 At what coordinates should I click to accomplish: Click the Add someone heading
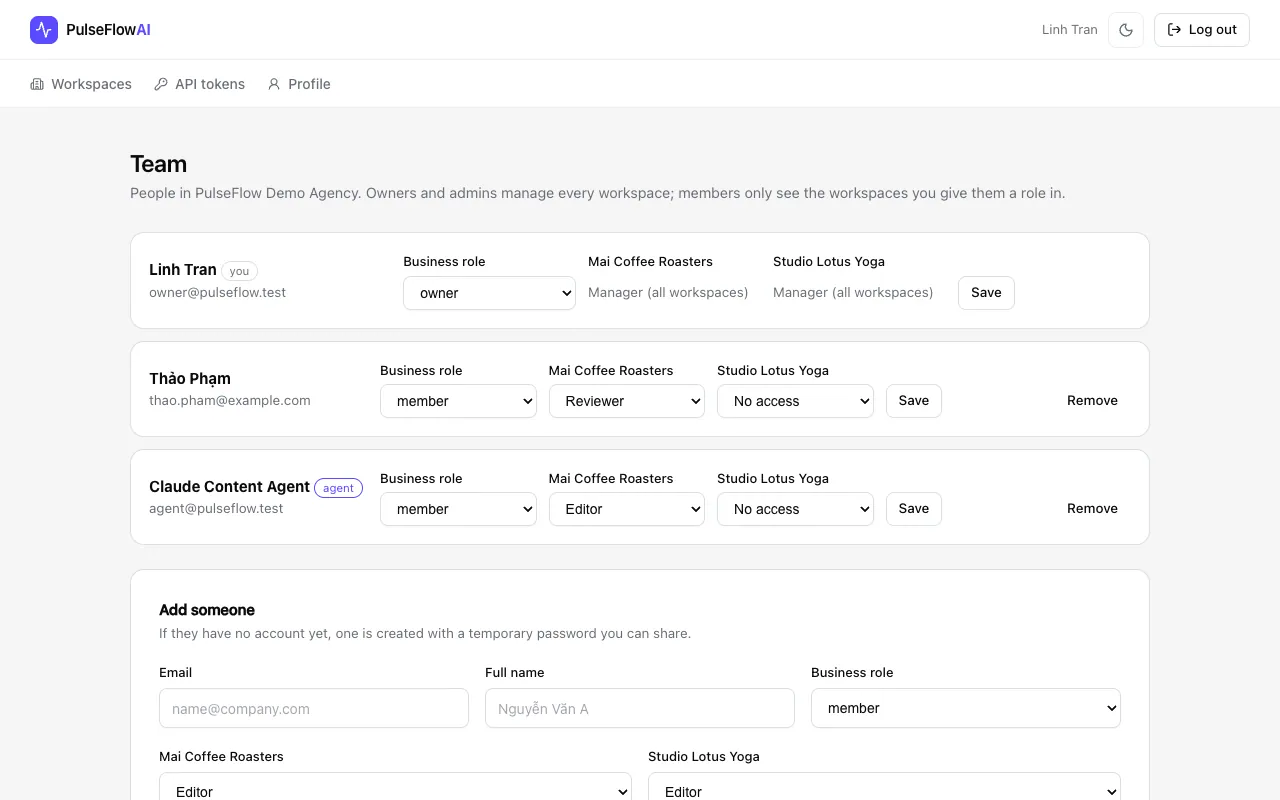(x=207, y=610)
